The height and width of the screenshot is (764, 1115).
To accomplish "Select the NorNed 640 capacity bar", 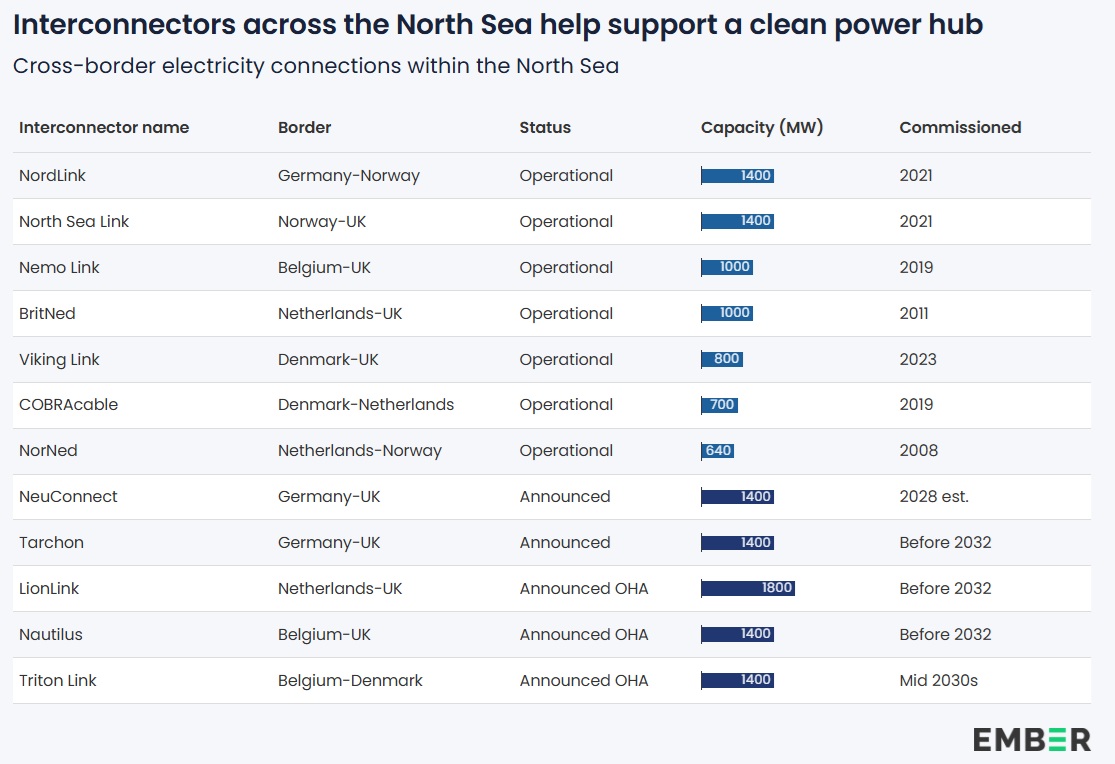I will click(x=718, y=451).
